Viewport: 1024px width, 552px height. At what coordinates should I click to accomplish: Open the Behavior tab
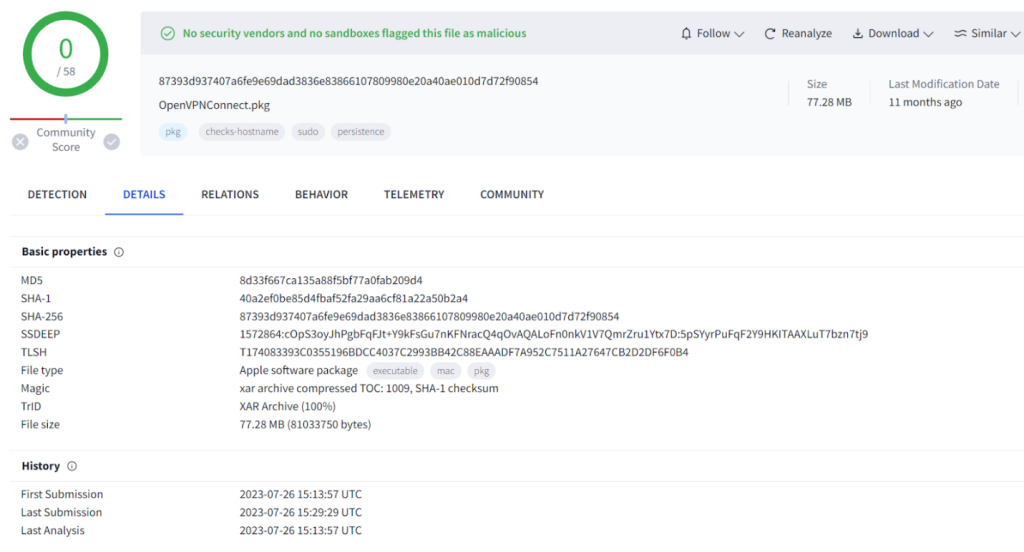[x=321, y=195]
